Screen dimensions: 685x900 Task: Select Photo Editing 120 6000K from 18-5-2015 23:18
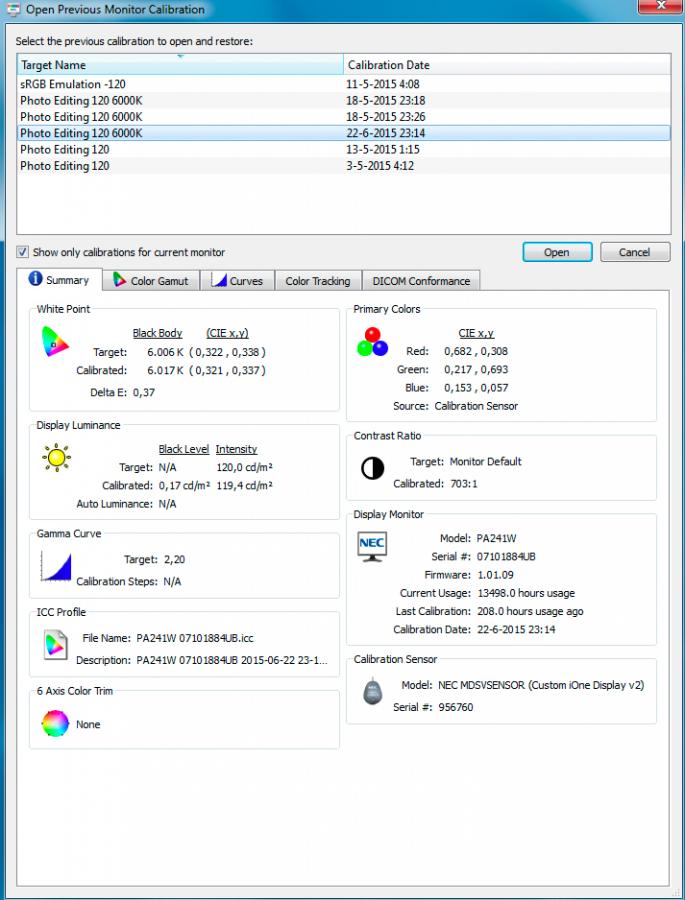pos(343,100)
